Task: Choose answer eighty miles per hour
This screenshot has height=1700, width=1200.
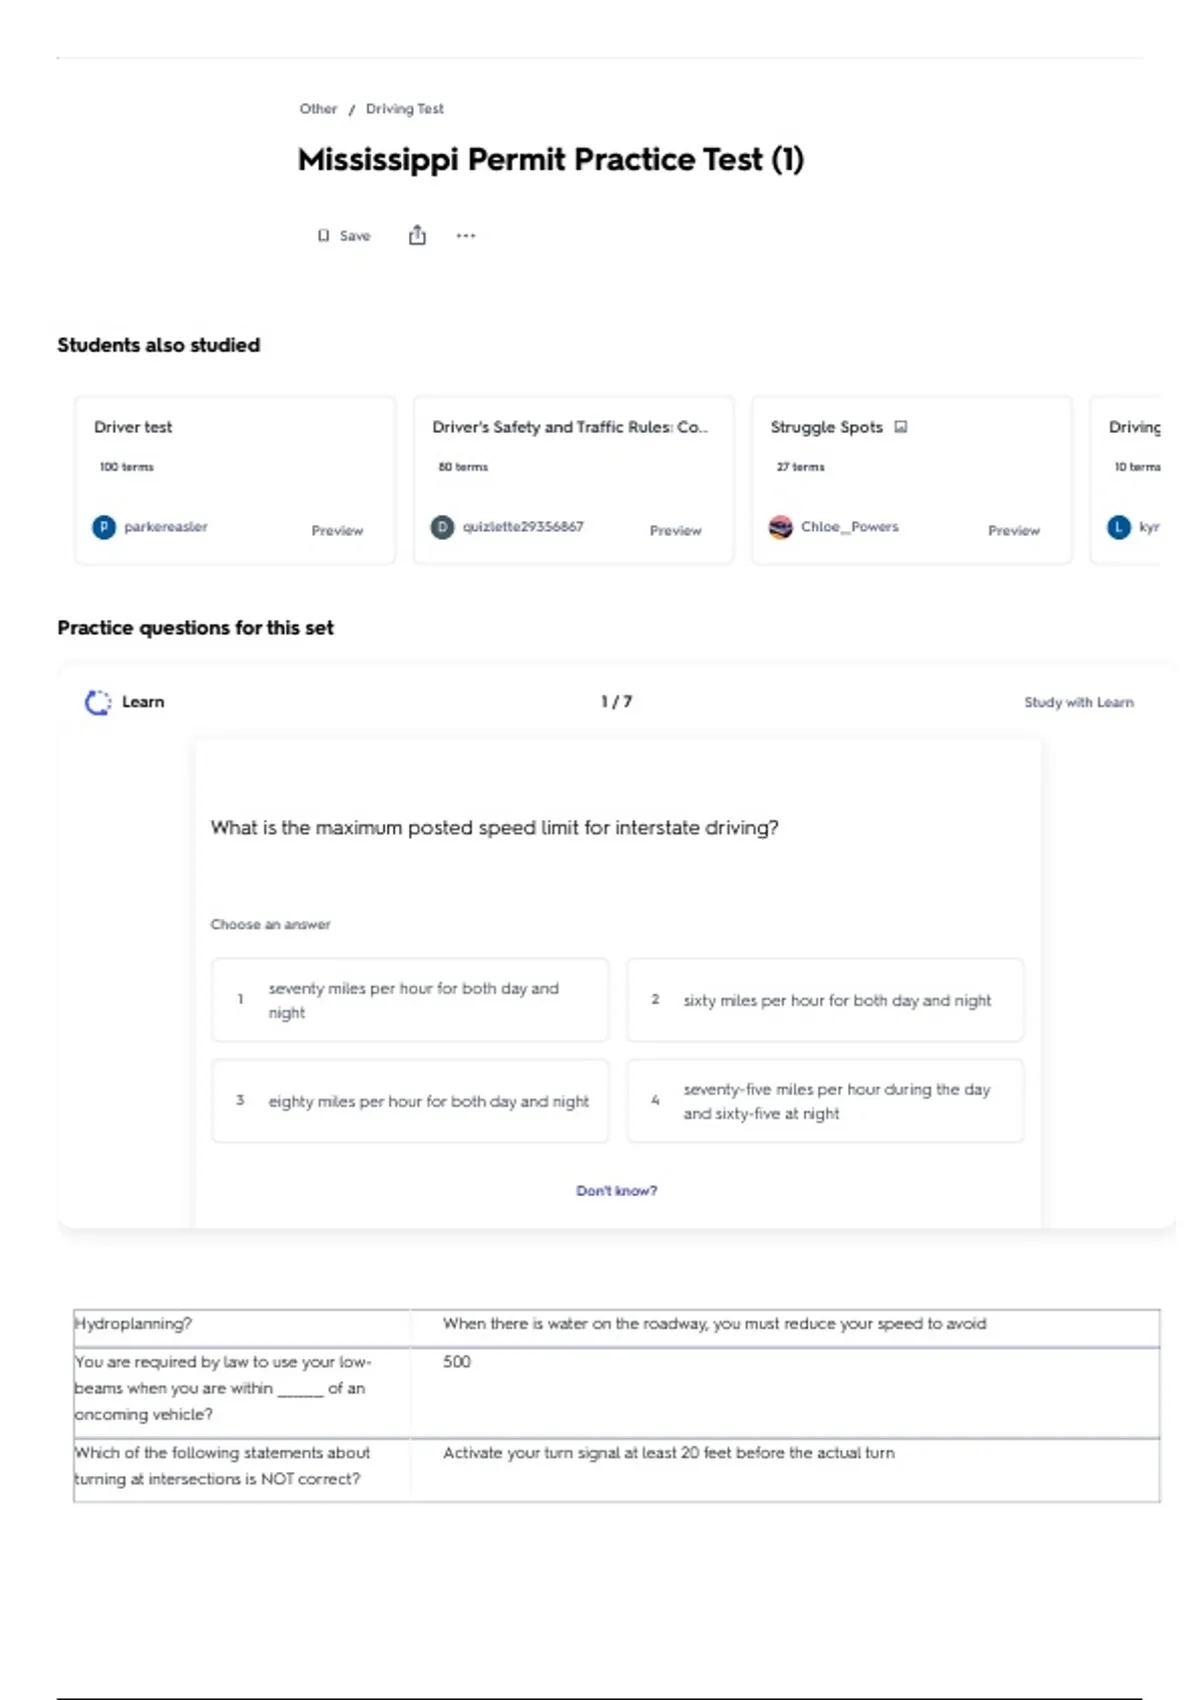Action: (410, 1101)
